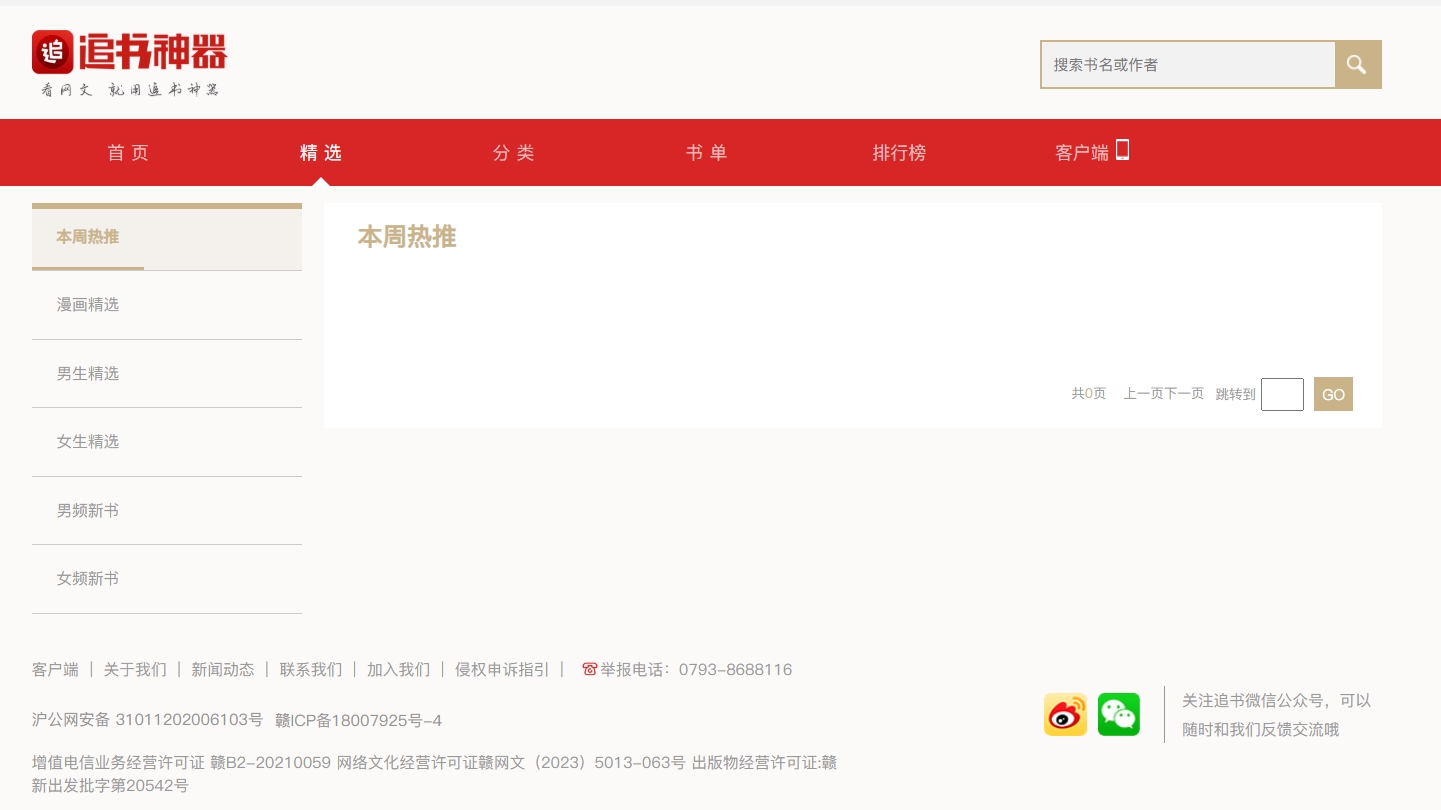
Task: Open the 新闻动态 footer link
Action: (223, 670)
